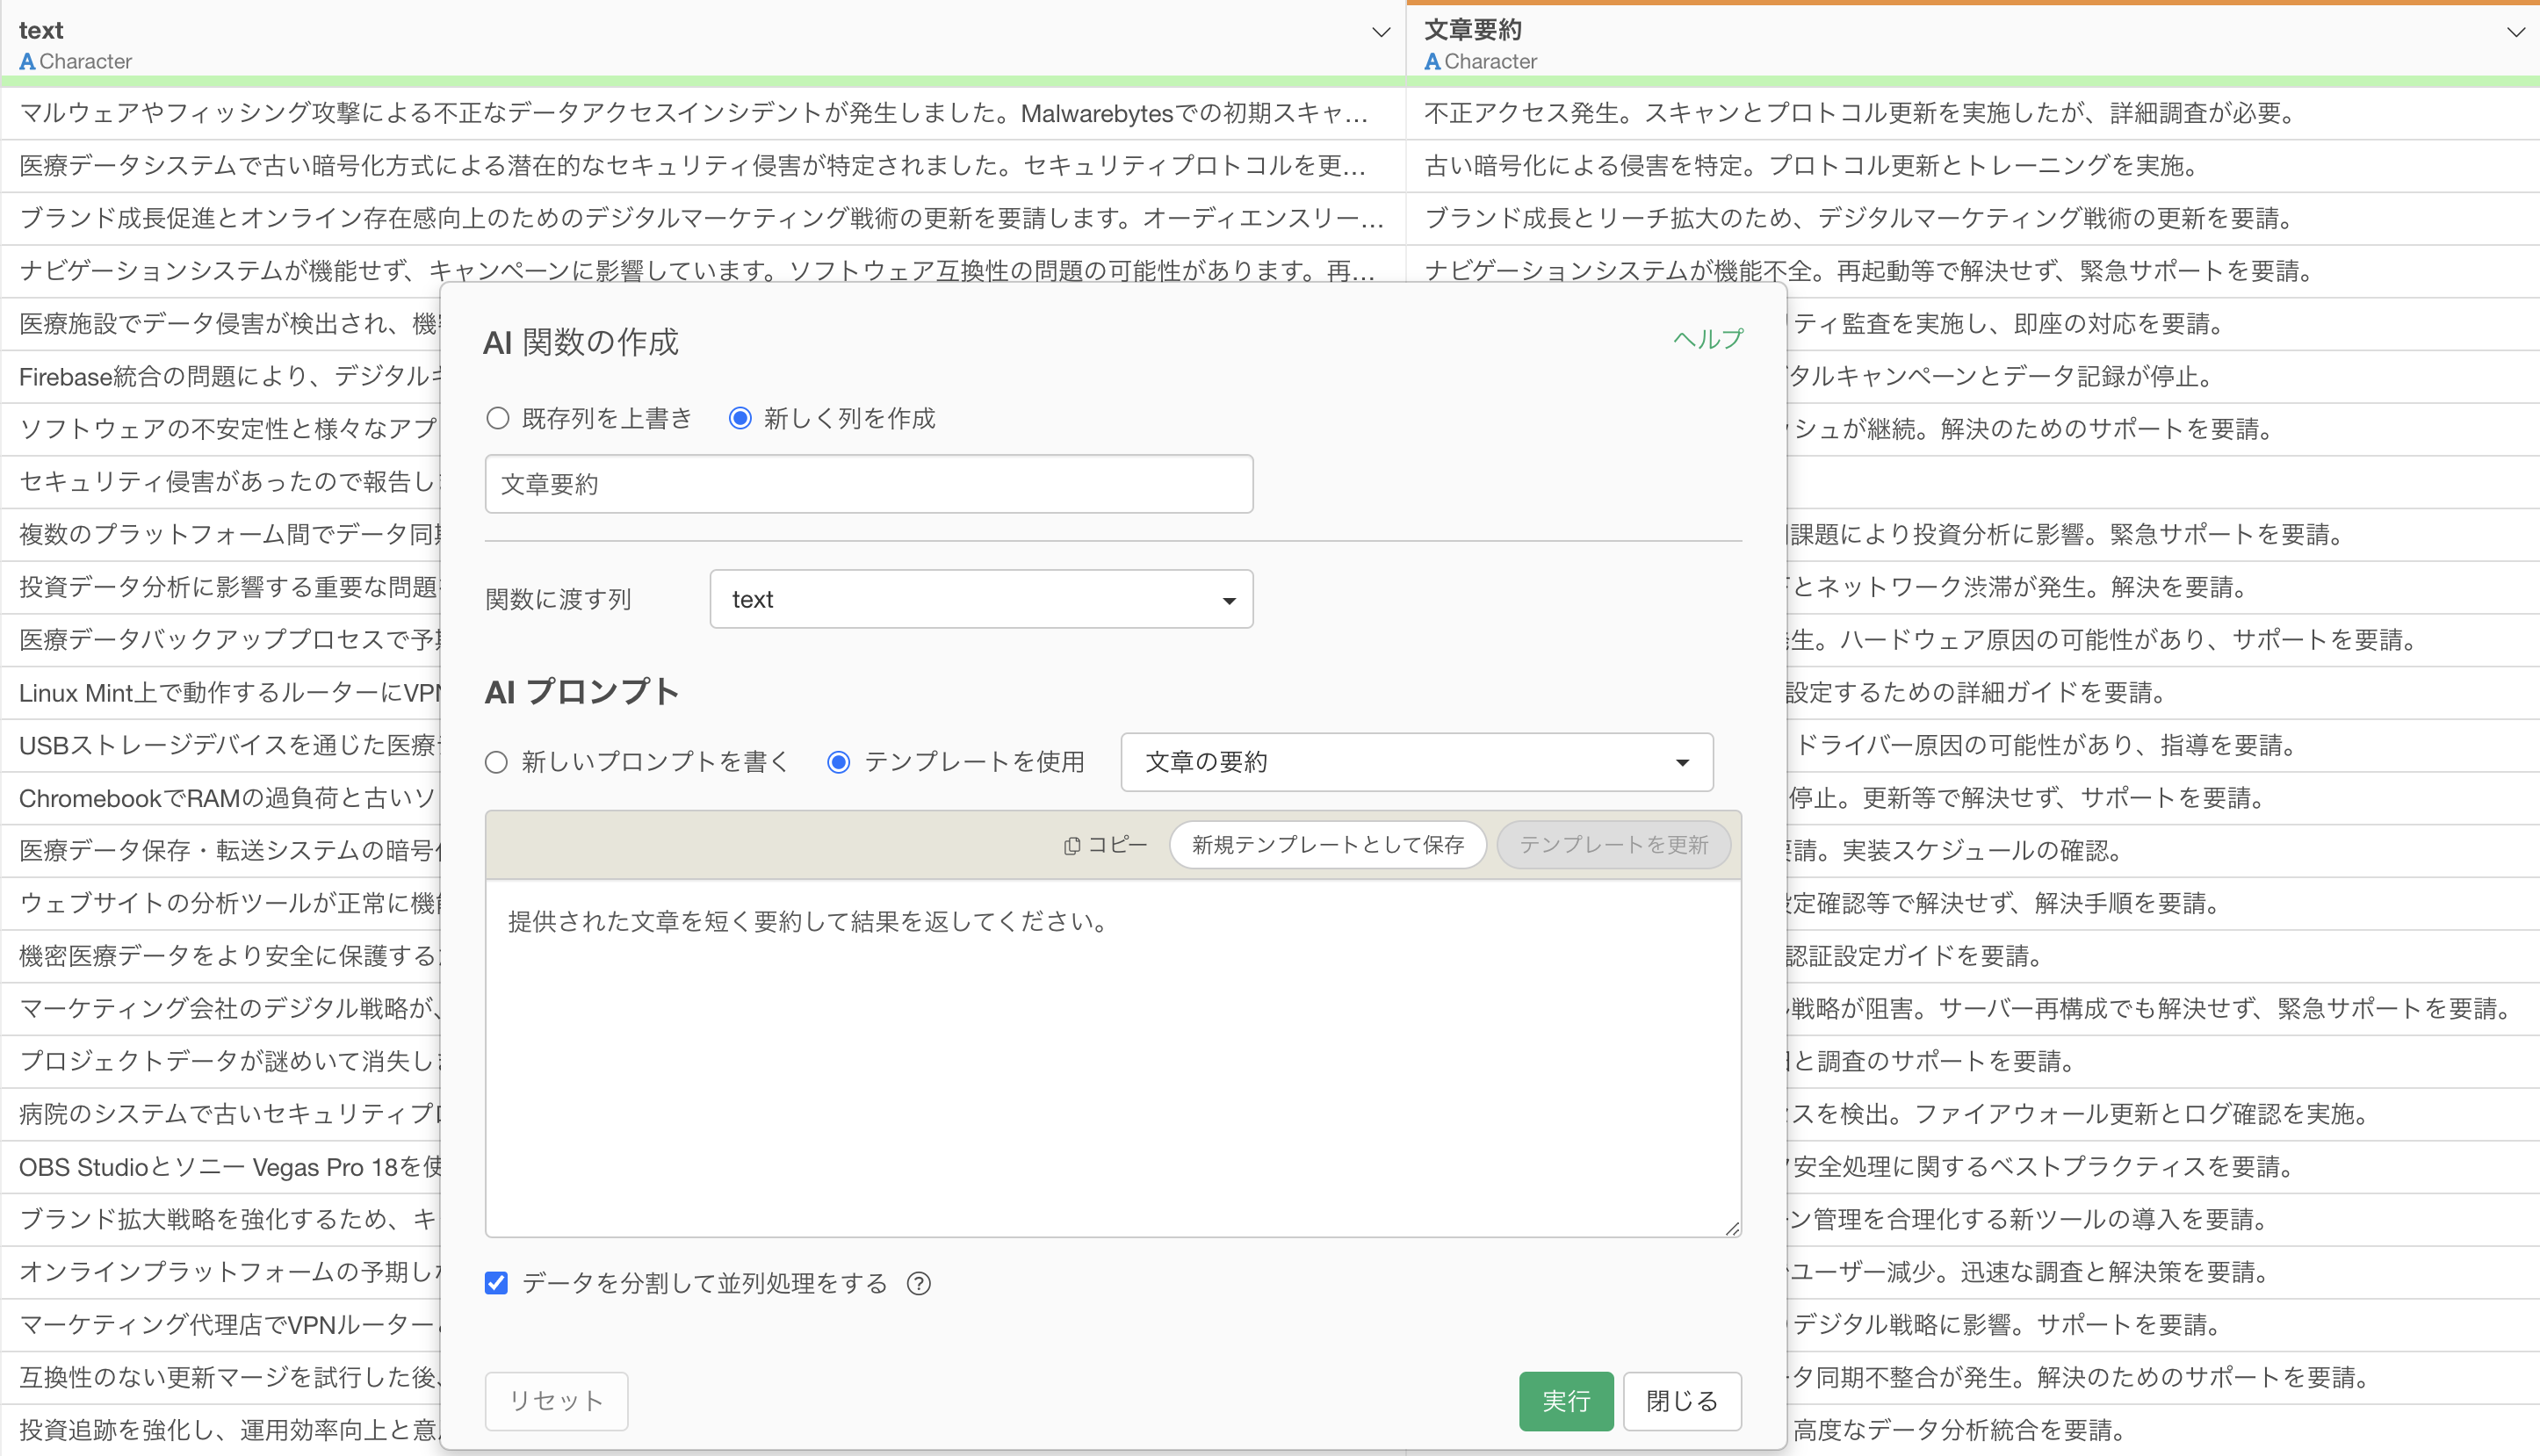
Task: Choose 新しいプロンプトを書く radio button
Action: [x=497, y=762]
